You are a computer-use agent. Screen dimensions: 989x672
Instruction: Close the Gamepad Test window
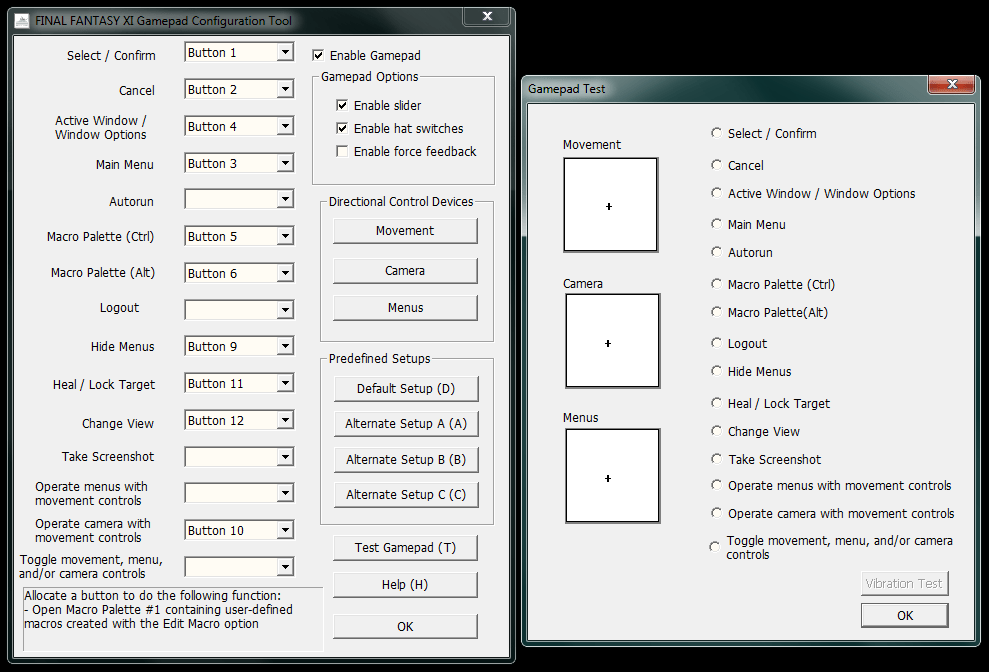(952, 84)
